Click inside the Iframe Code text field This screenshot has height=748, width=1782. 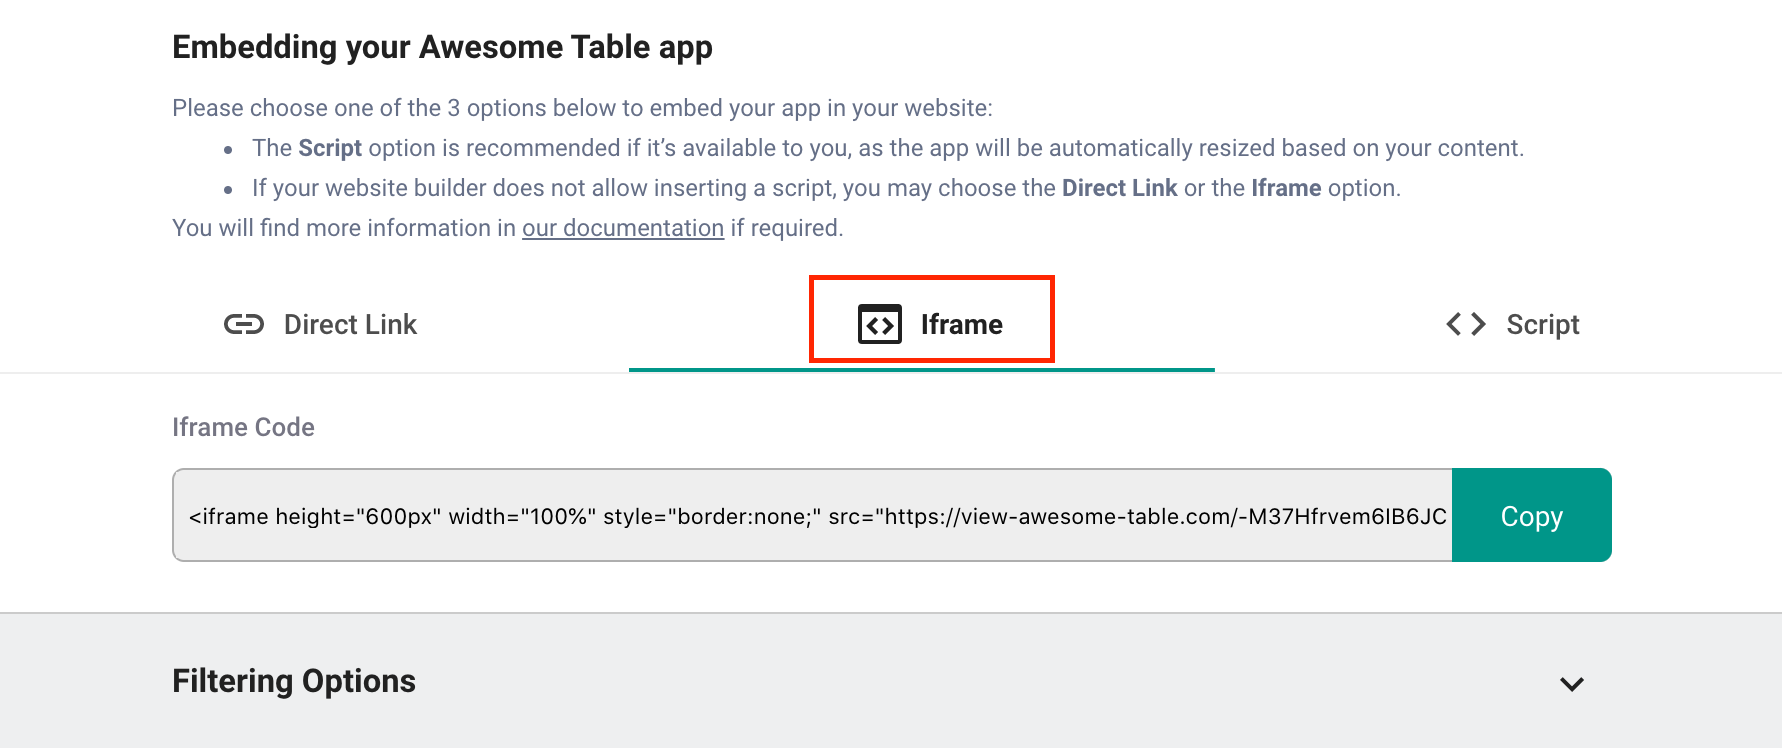(812, 515)
